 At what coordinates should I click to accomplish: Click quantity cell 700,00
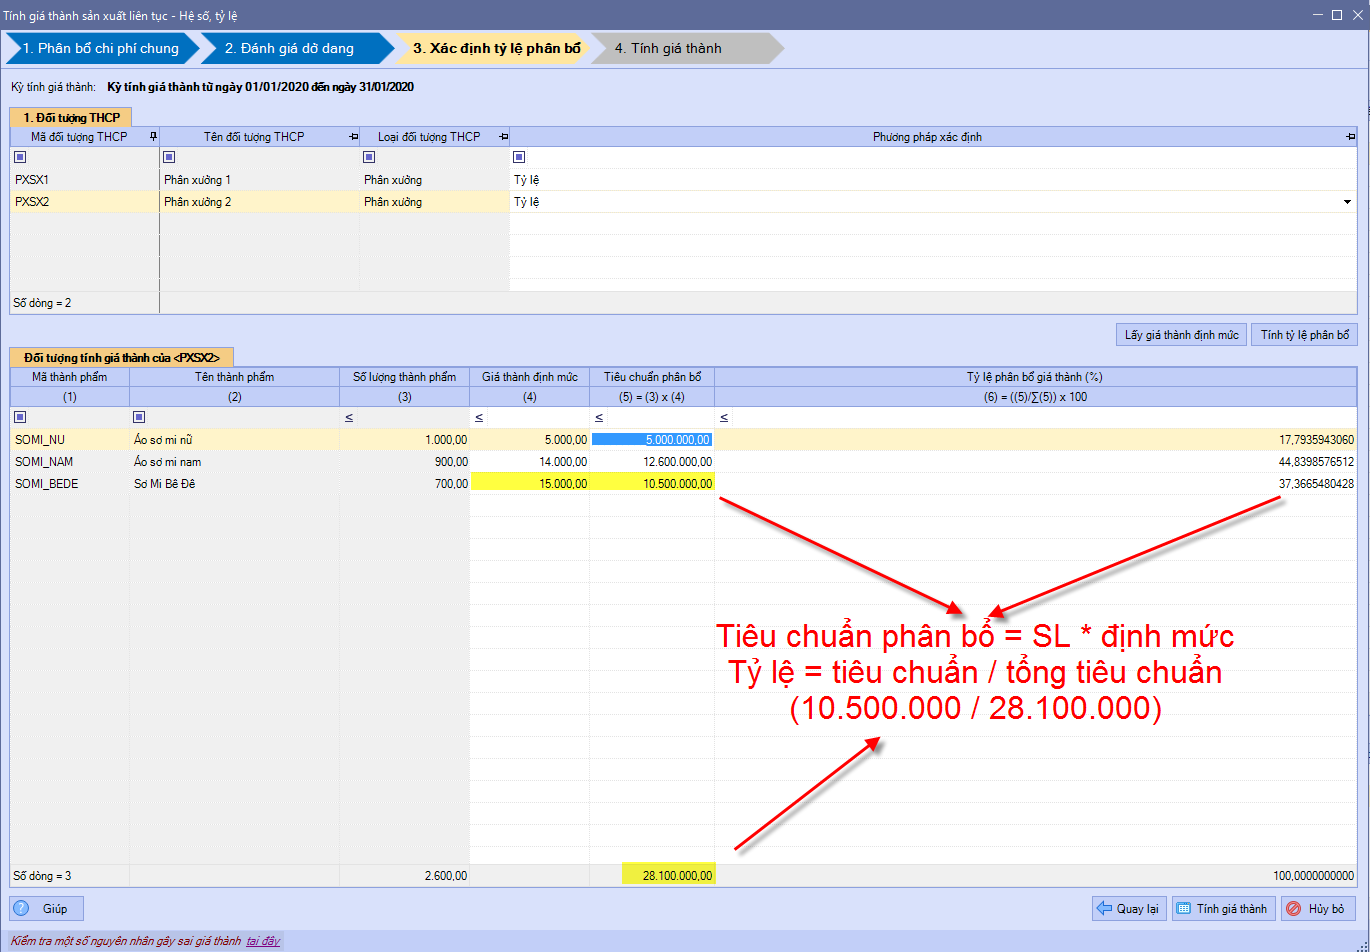(404, 484)
